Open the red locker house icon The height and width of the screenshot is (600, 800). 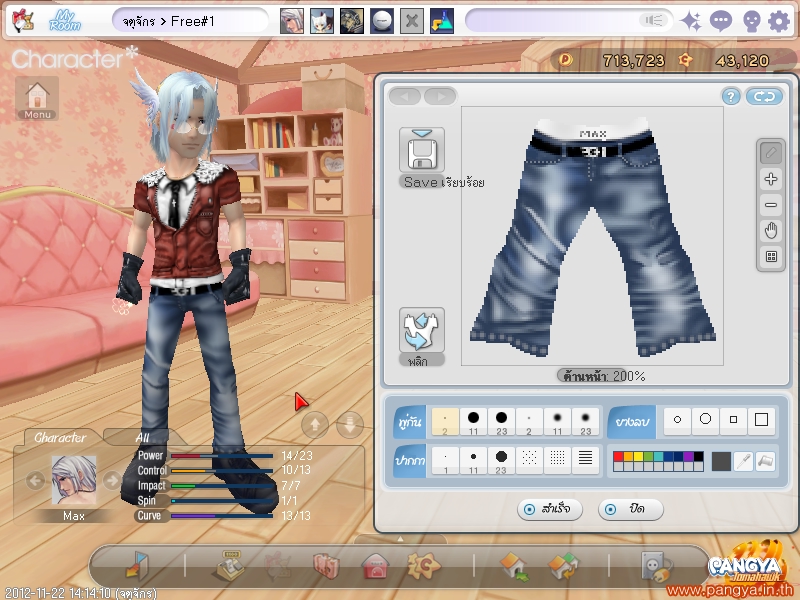(375, 566)
